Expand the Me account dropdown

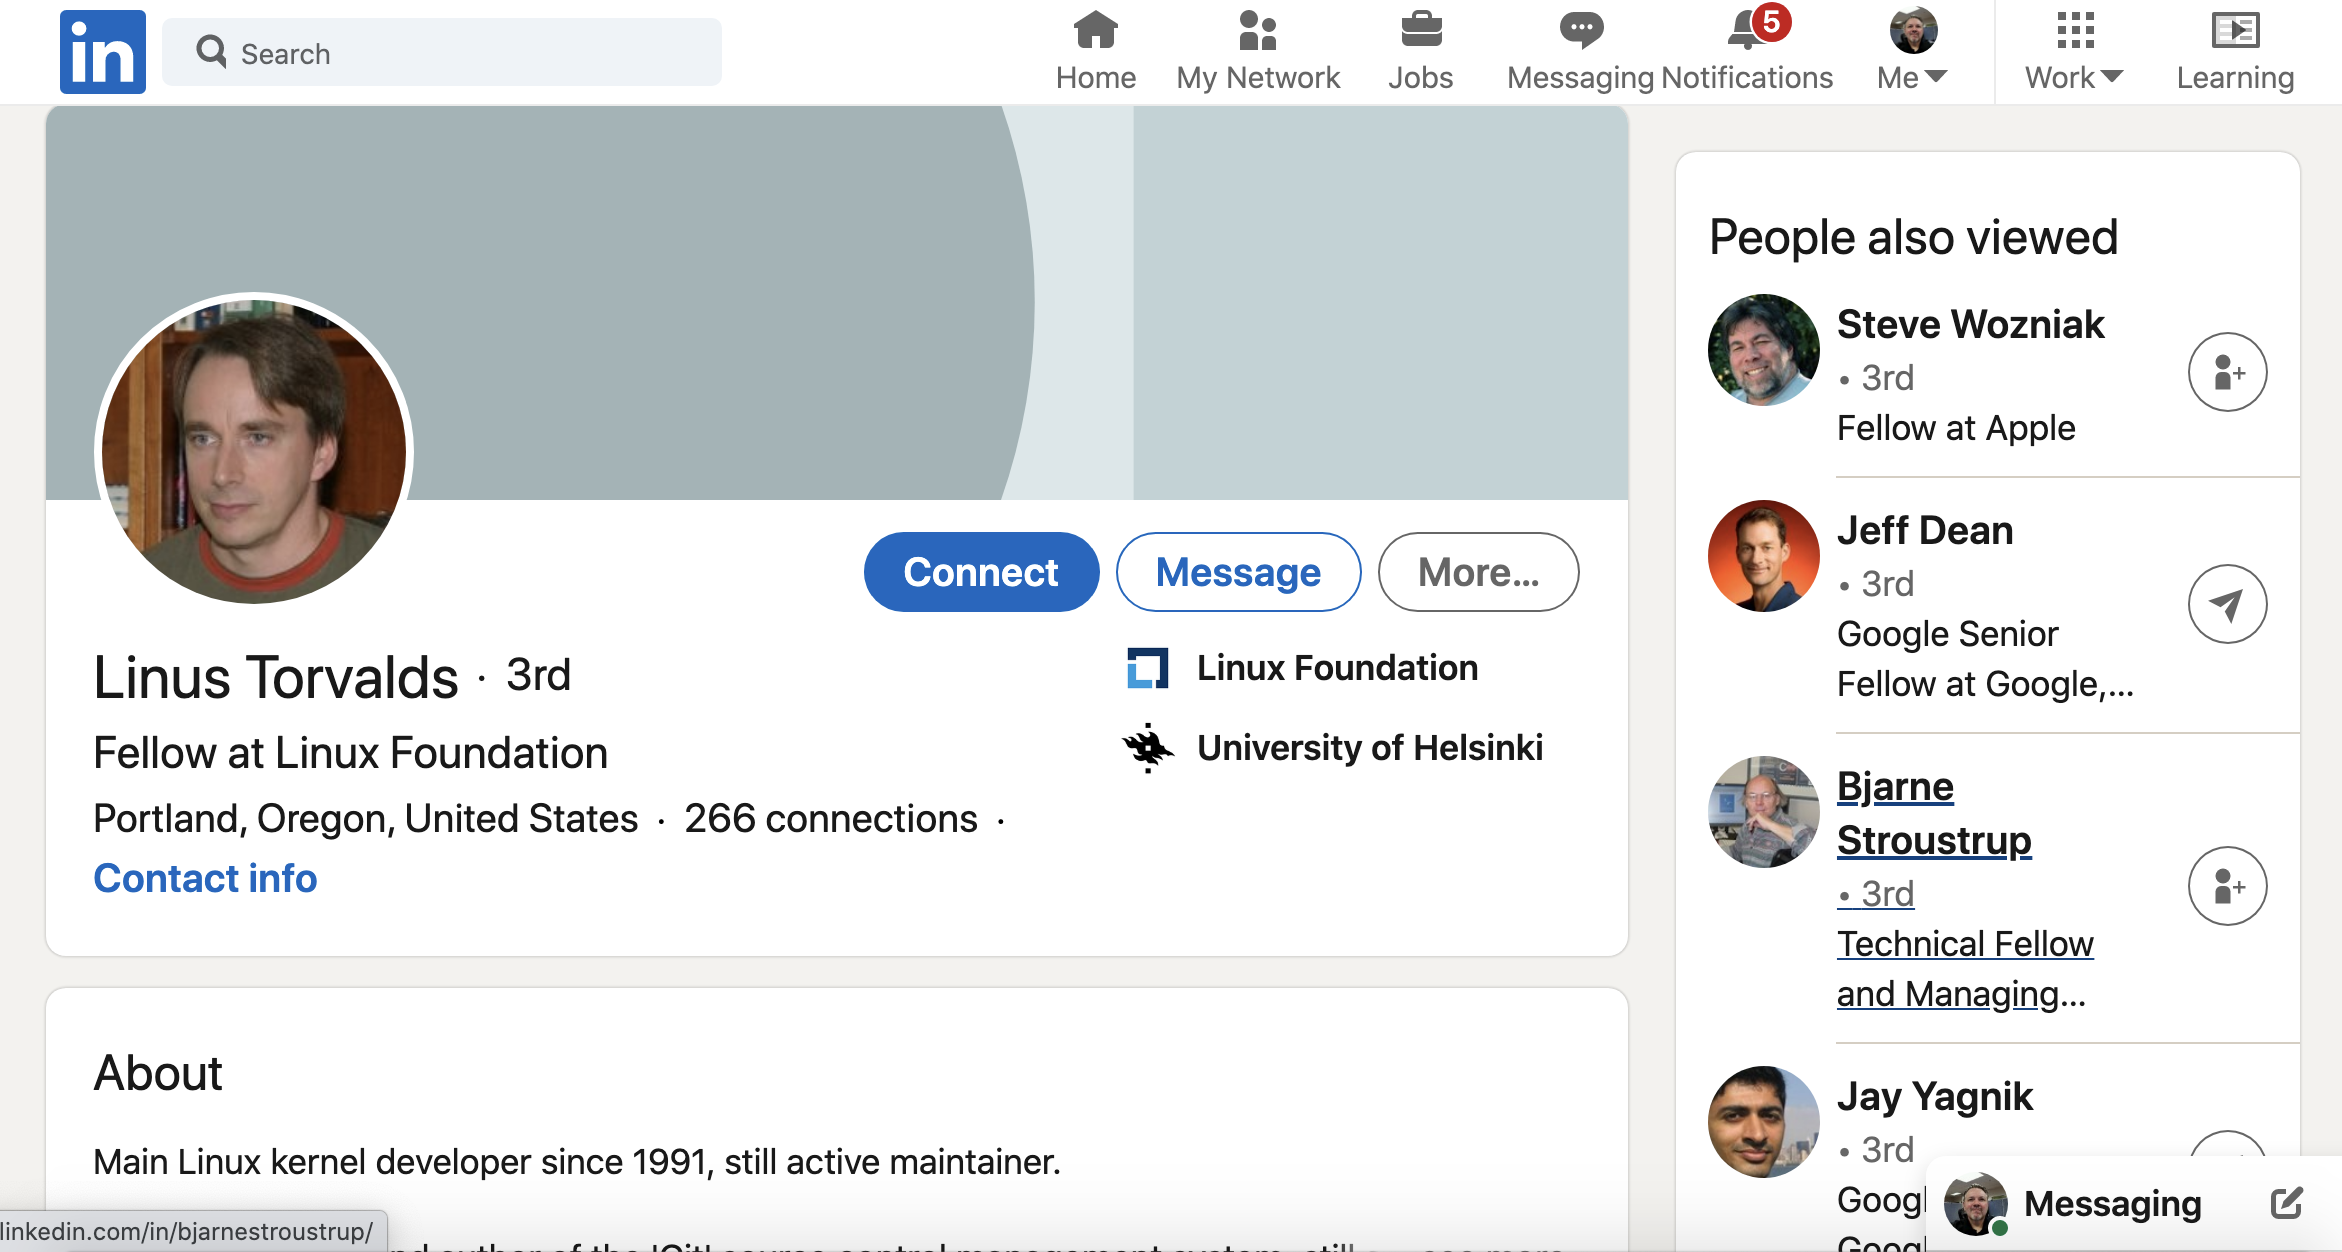[x=1912, y=52]
